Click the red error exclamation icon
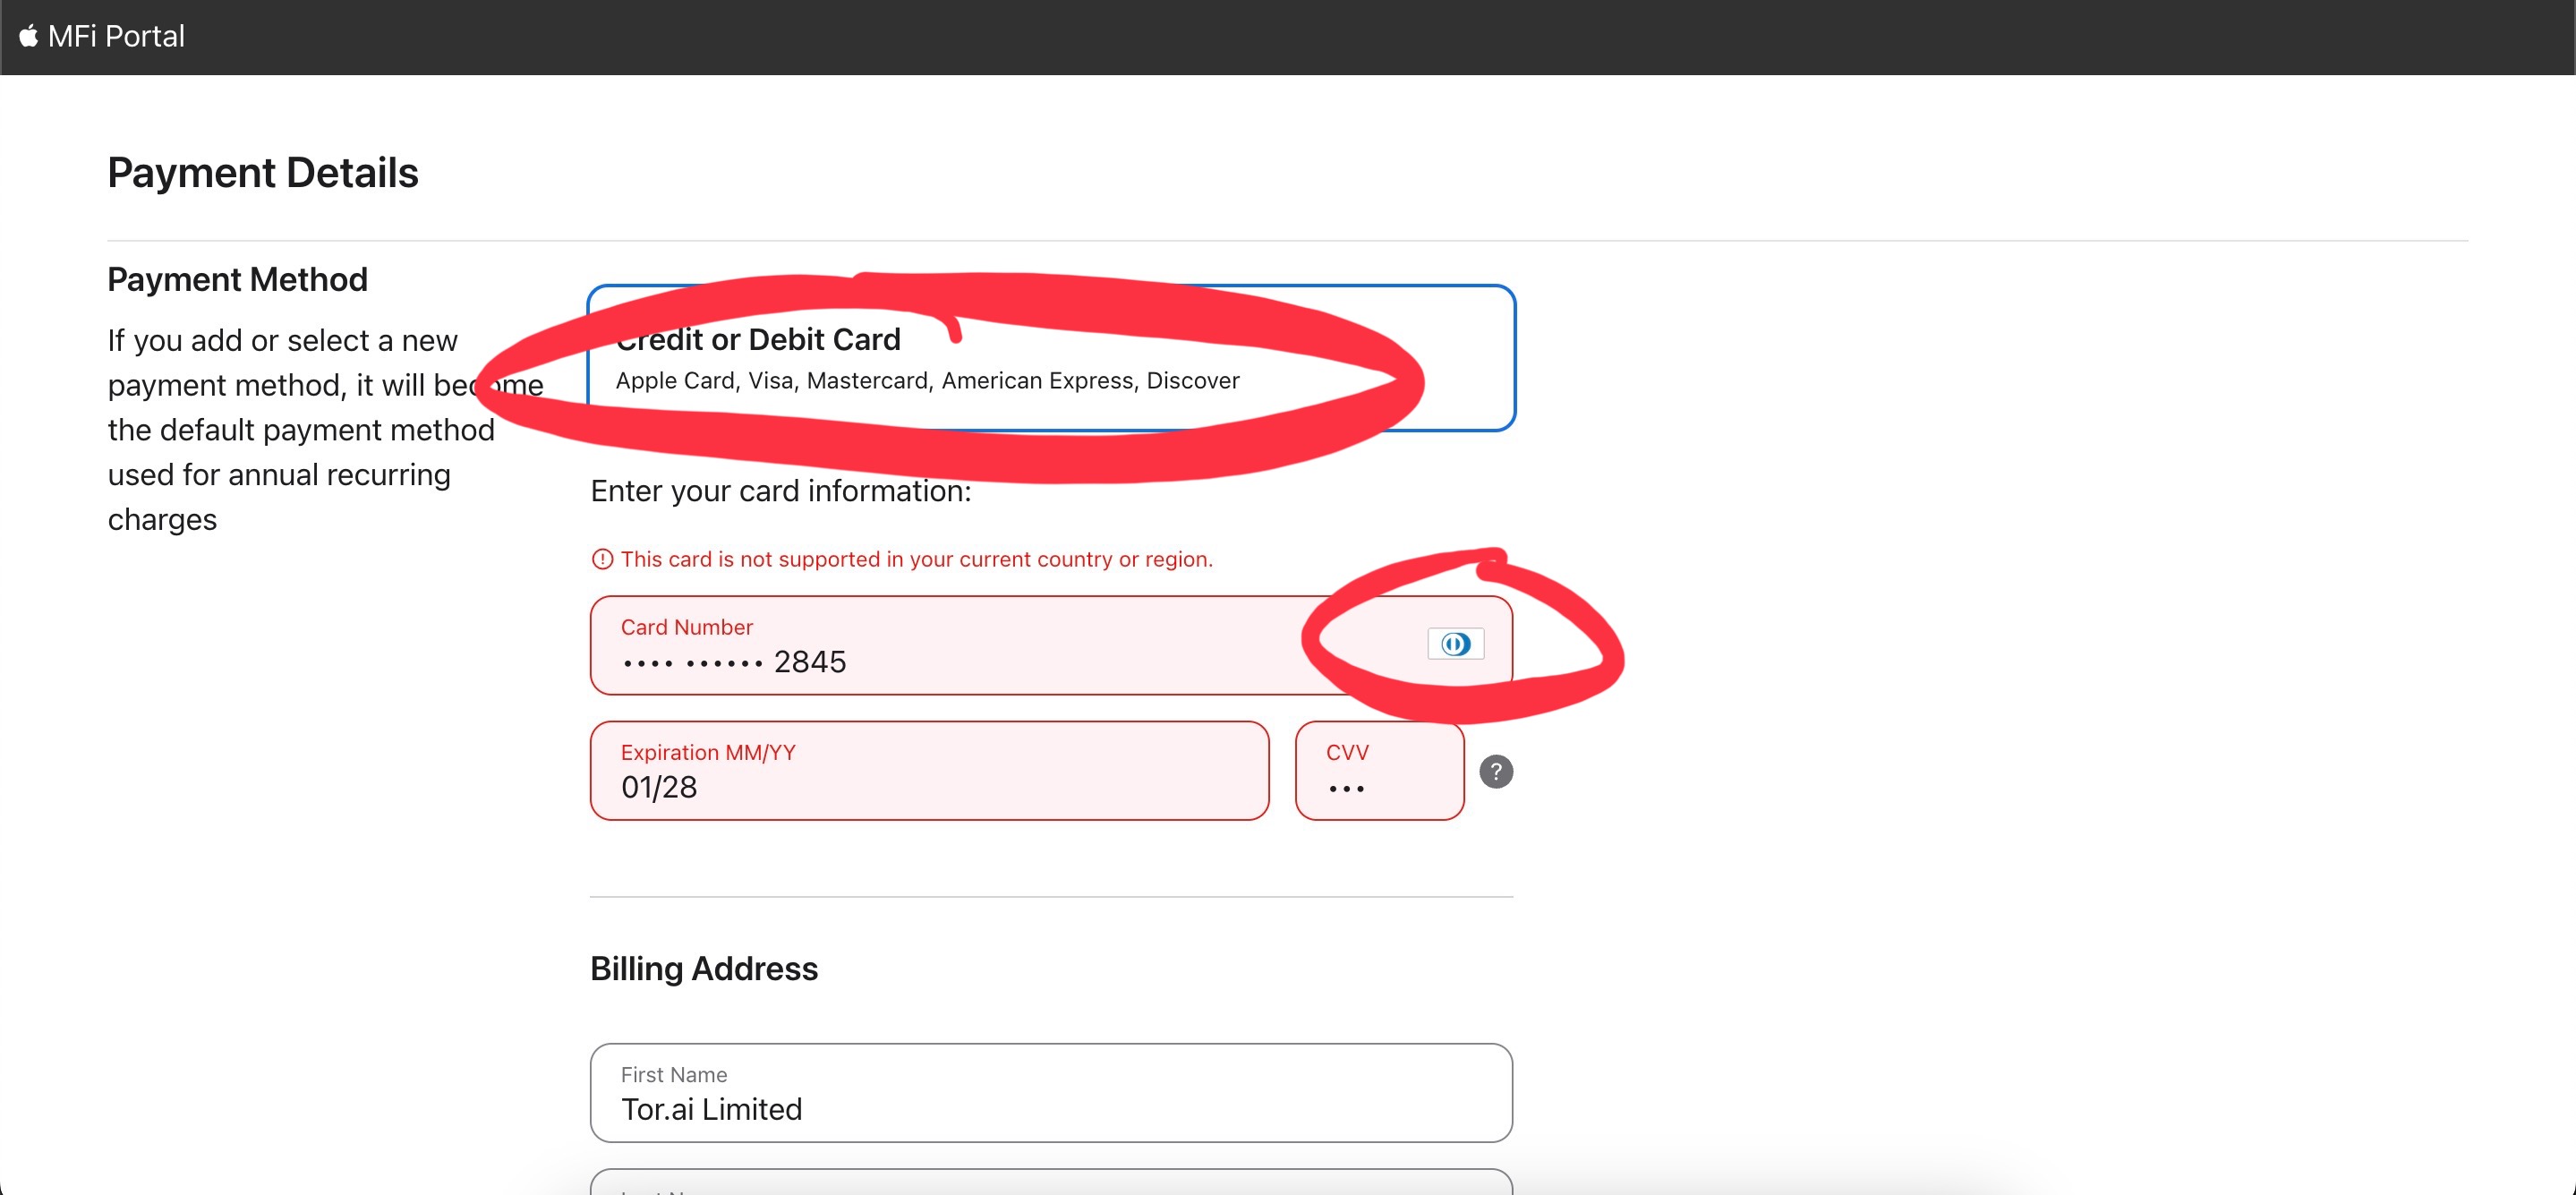Viewport: 2576px width, 1195px height. (602, 559)
